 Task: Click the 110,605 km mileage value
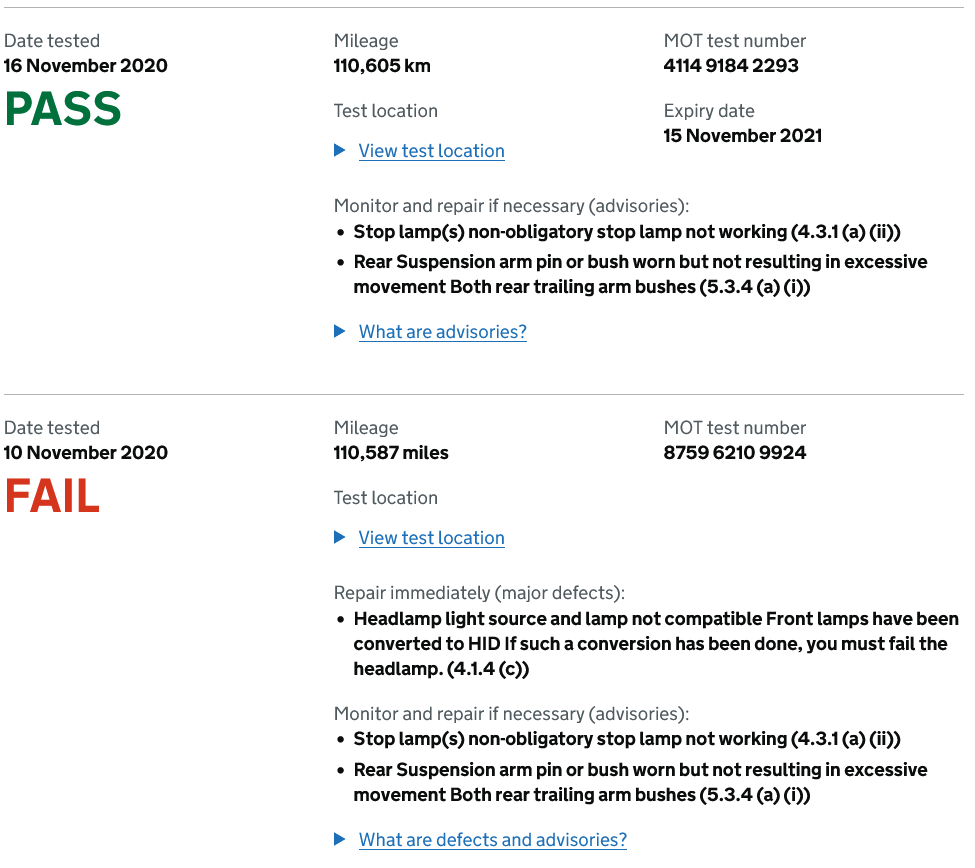(x=382, y=66)
